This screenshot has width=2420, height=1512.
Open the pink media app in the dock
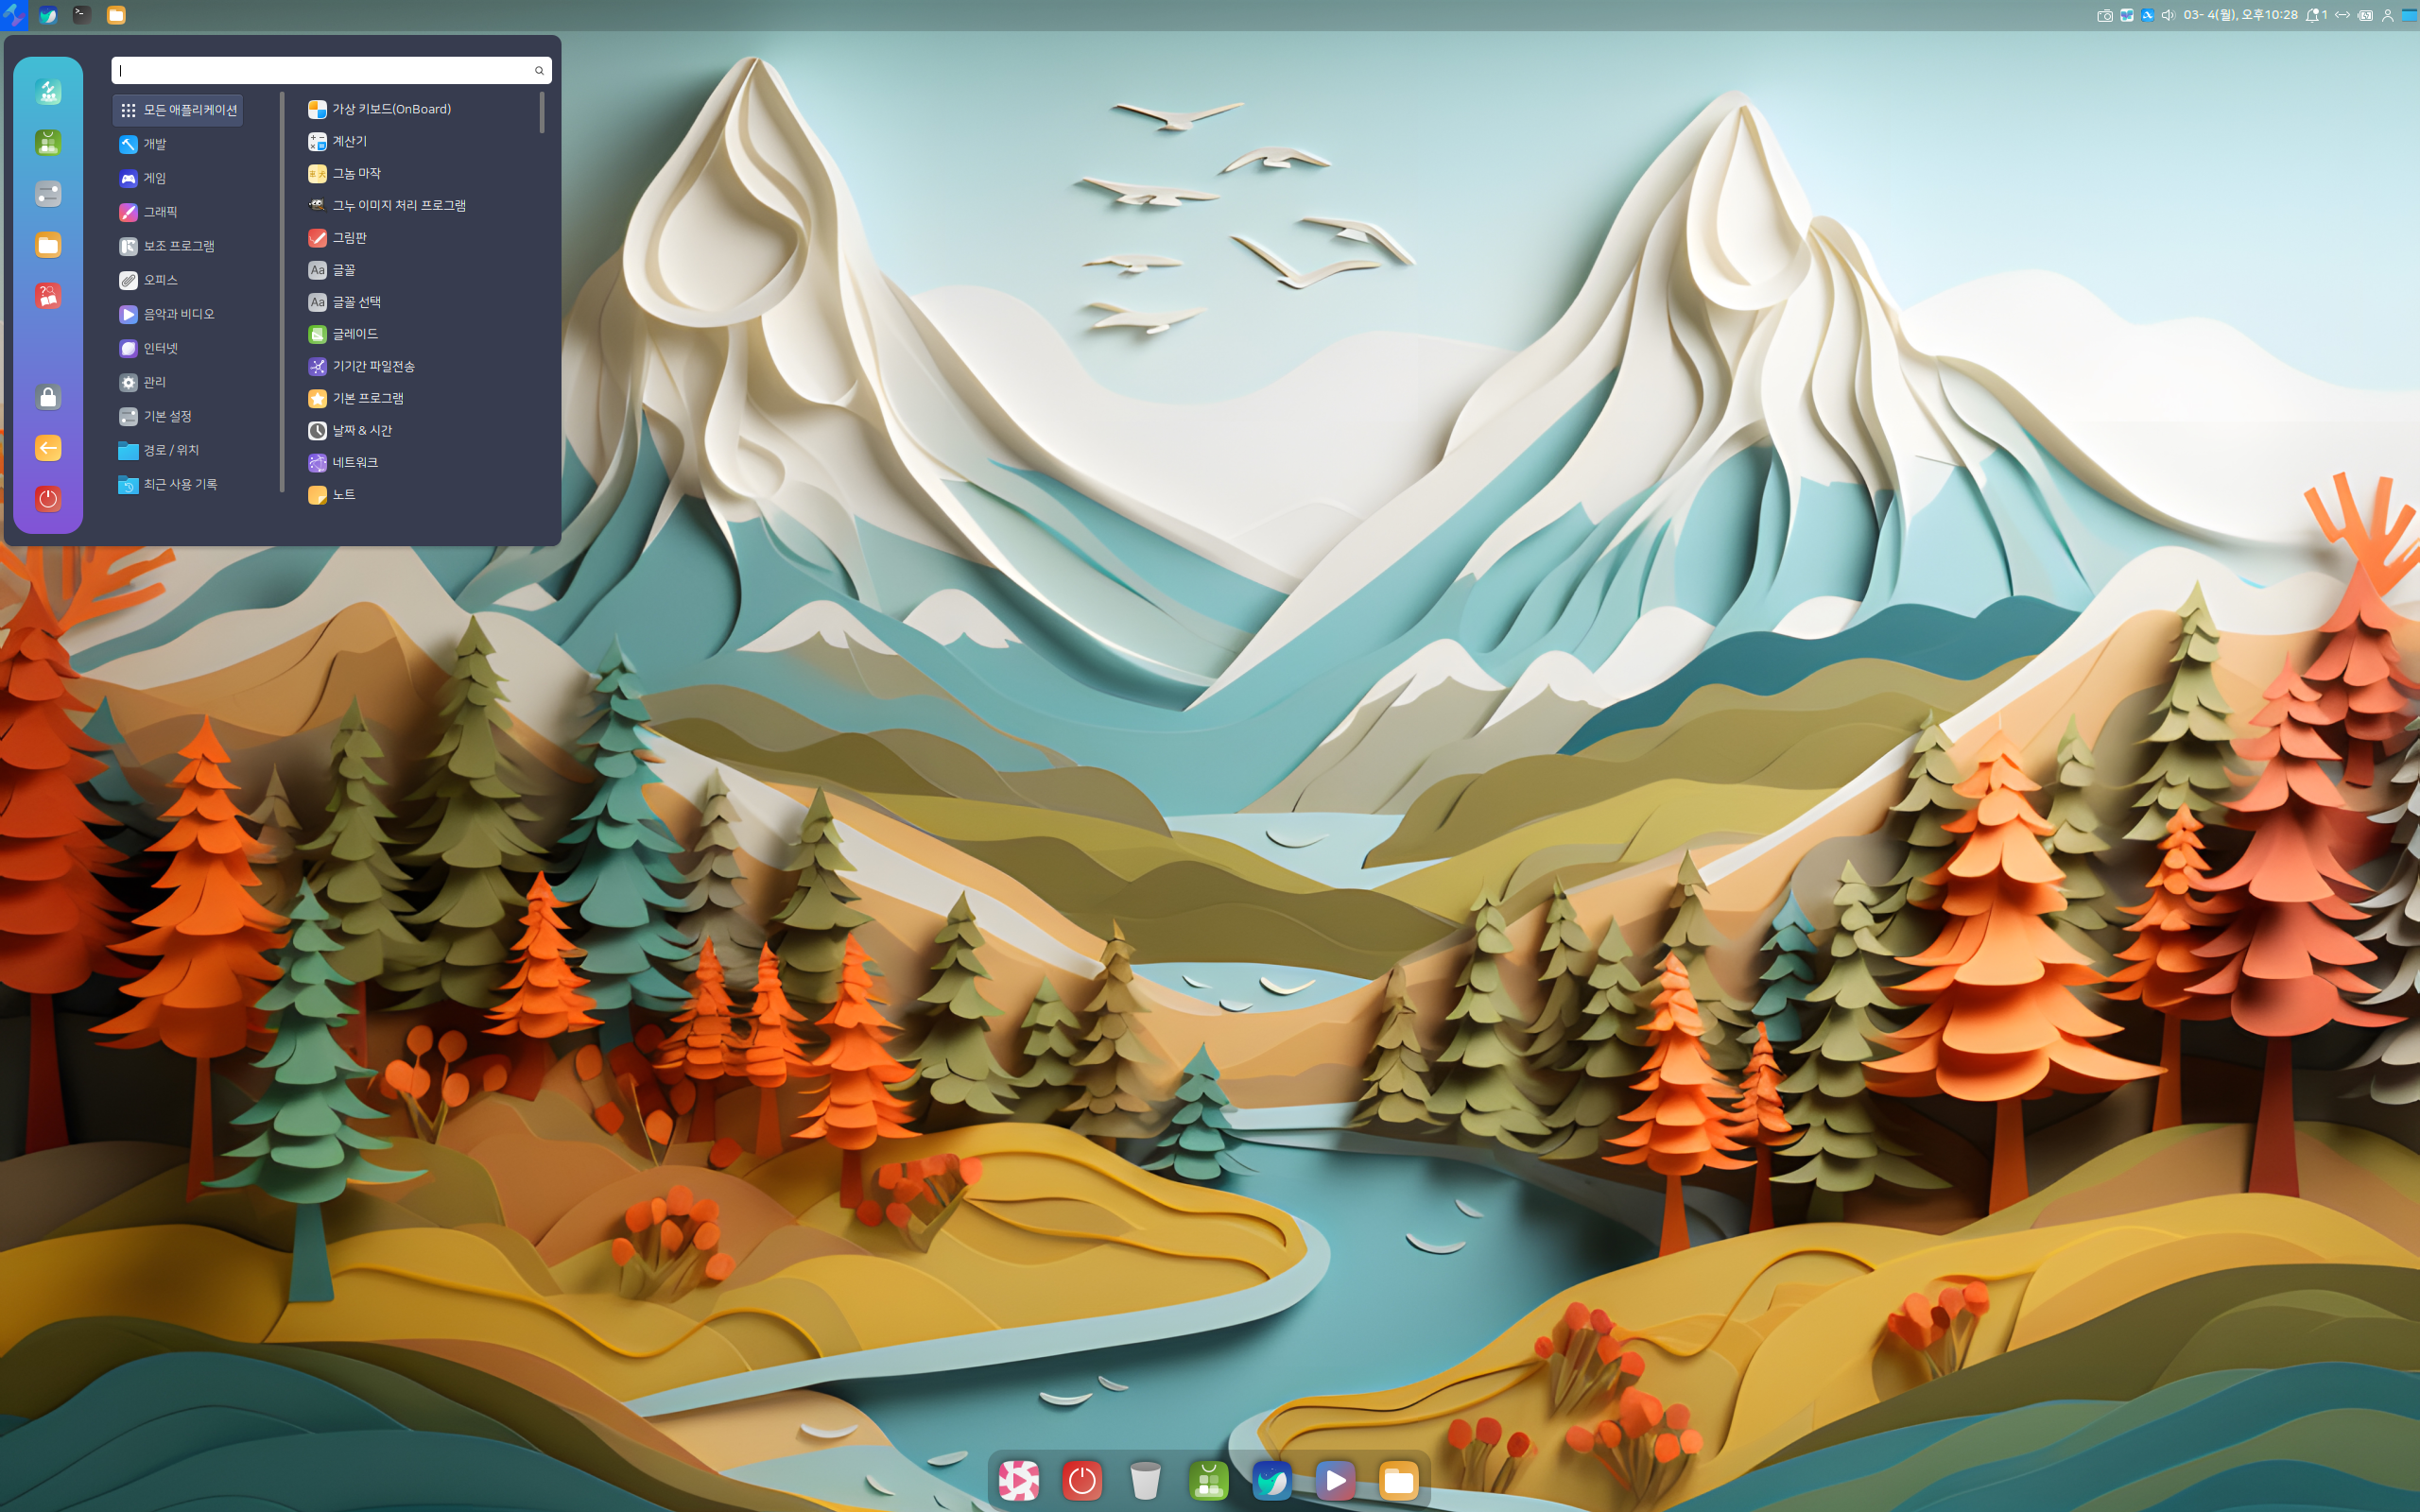(x=1018, y=1480)
